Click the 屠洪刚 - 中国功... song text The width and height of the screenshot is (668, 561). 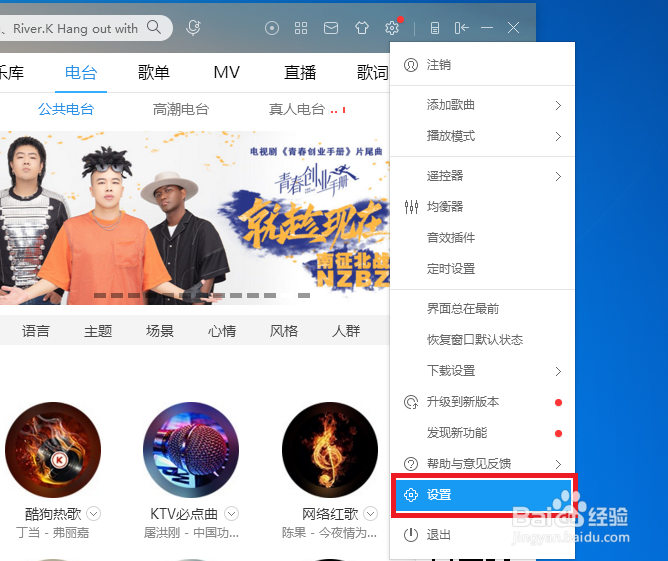191,533
